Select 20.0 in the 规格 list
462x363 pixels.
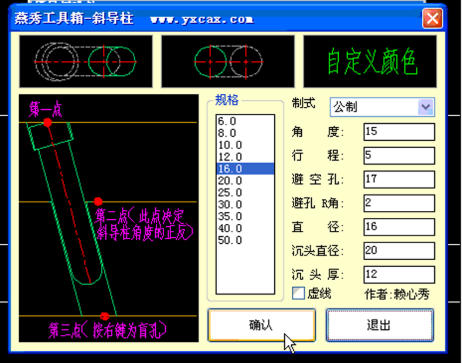[x=245, y=181]
